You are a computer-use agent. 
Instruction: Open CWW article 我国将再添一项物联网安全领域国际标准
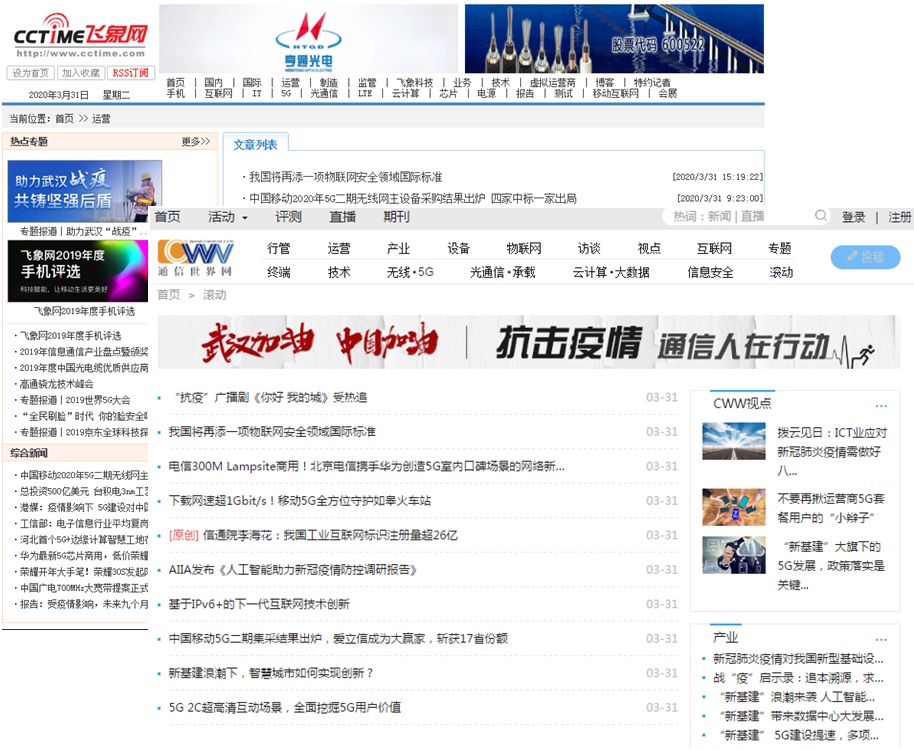(x=272, y=432)
